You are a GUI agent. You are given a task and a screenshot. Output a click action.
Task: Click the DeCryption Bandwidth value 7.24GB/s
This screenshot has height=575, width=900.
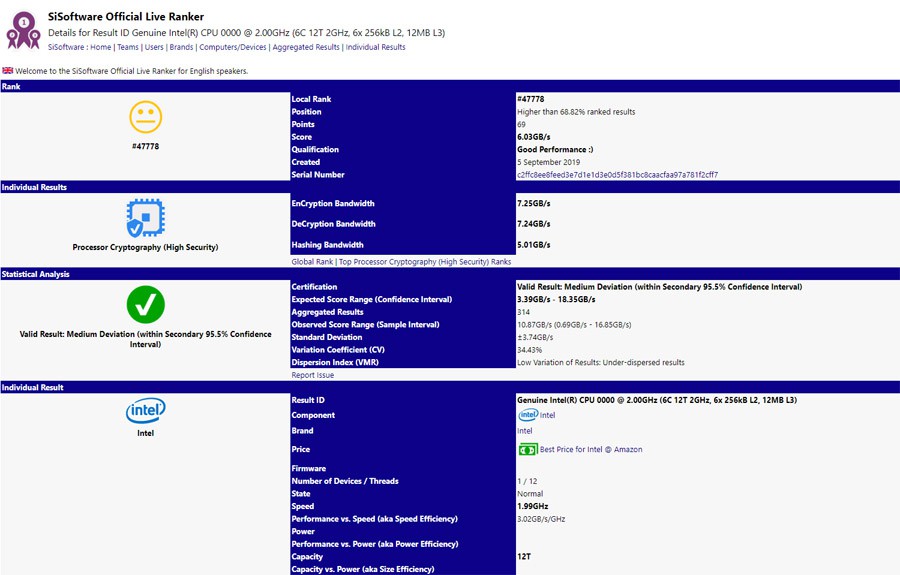click(534, 224)
